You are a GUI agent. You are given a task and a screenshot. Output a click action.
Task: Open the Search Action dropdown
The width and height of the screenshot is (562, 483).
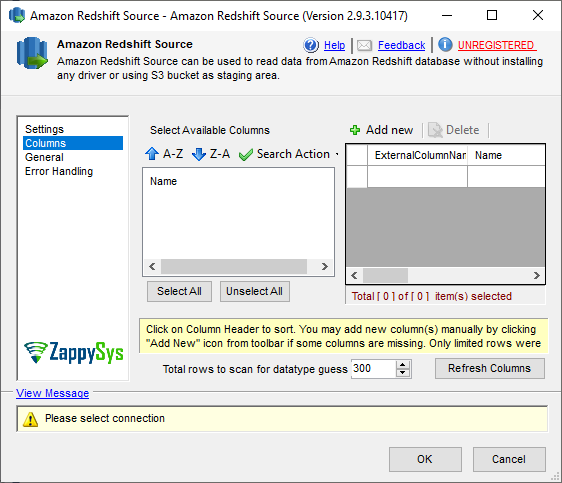(x=289, y=154)
